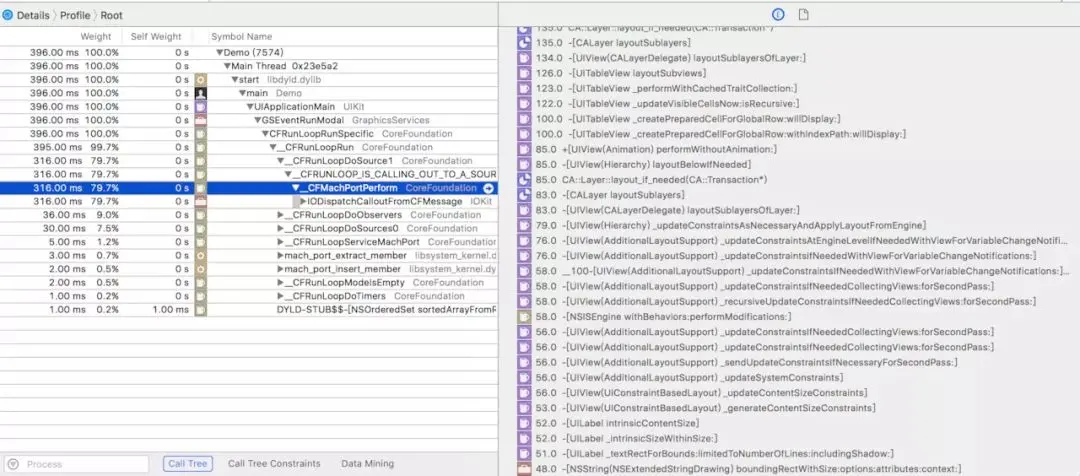Click the focus arrow on the __CFMachPortPerform row
This screenshot has width=1080, height=476.
[488, 188]
